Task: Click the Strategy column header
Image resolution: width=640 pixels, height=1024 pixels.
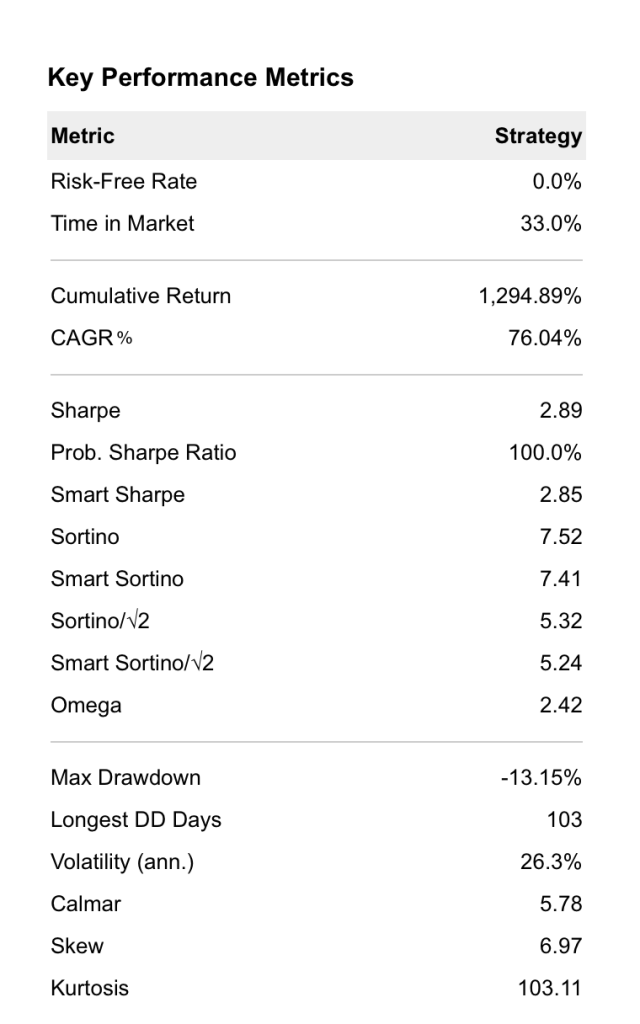Action: 538,136
